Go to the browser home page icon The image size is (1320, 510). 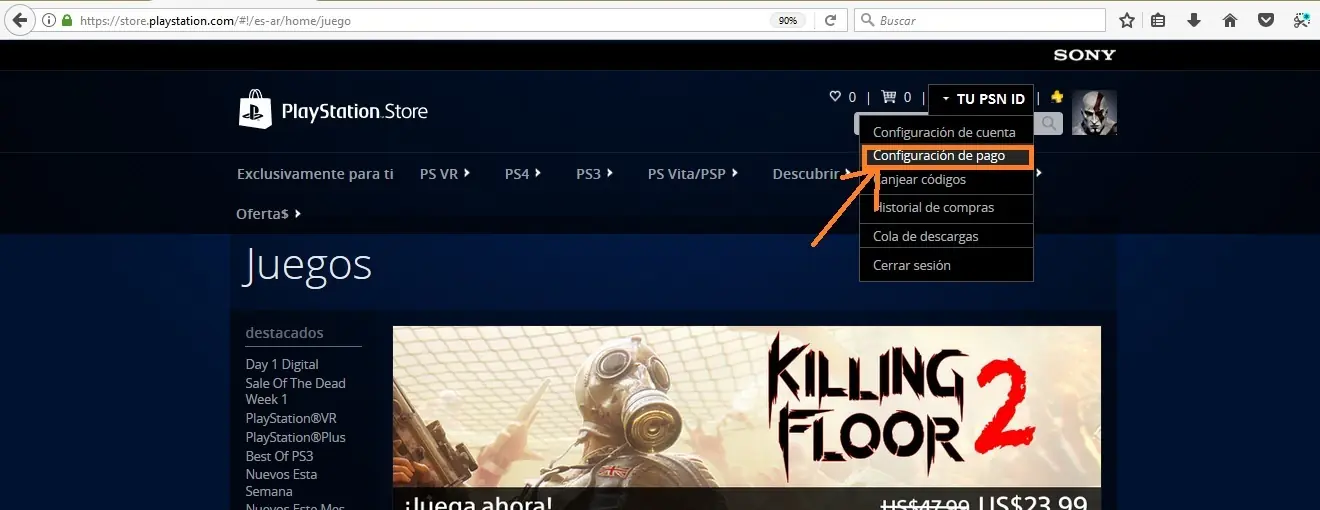1230,20
